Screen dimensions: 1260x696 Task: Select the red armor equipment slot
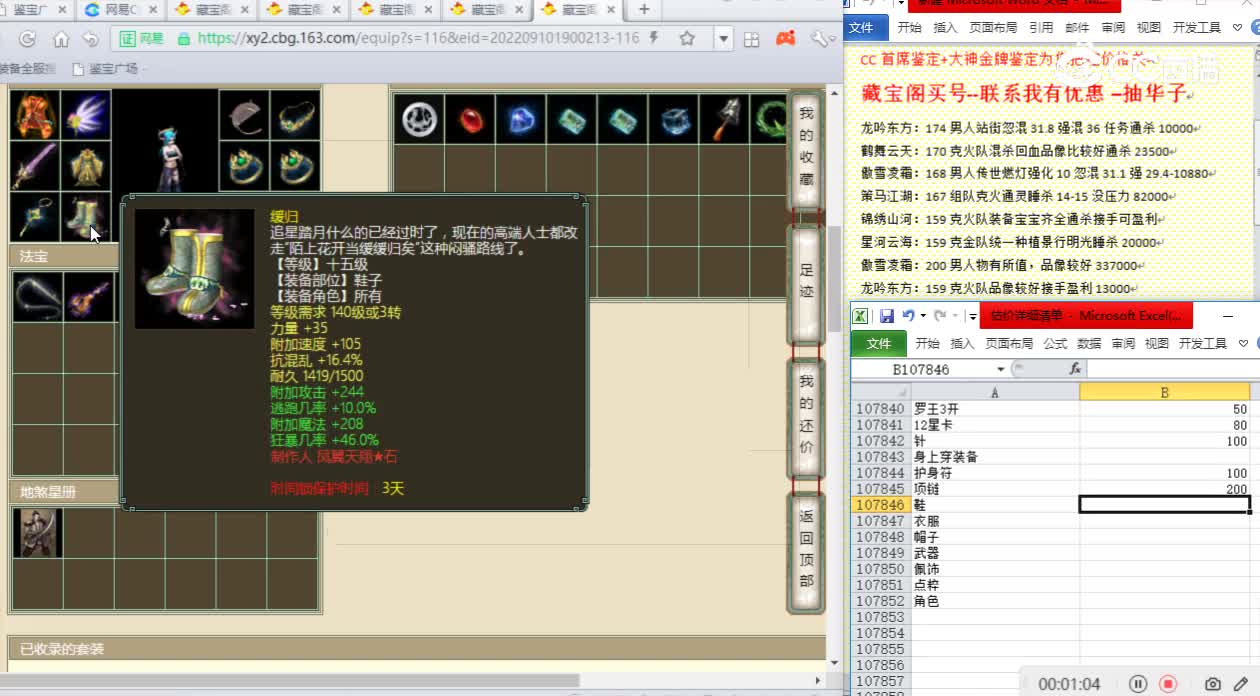click(x=34, y=115)
